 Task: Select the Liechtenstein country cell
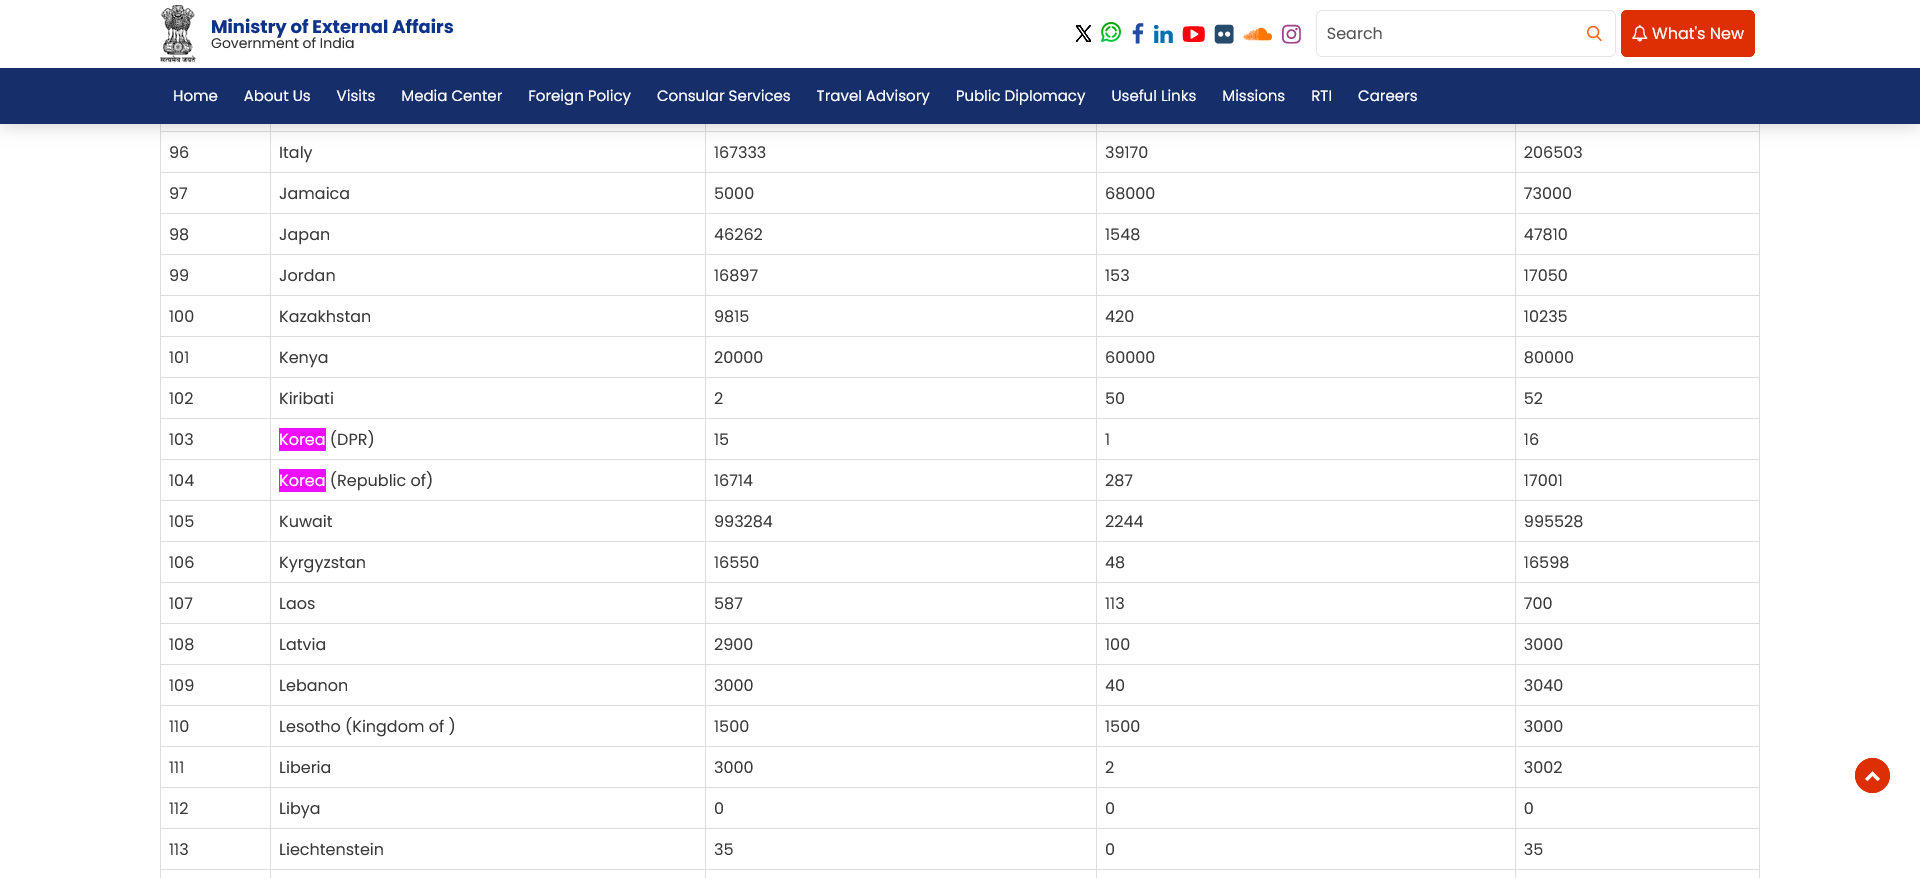click(488, 850)
